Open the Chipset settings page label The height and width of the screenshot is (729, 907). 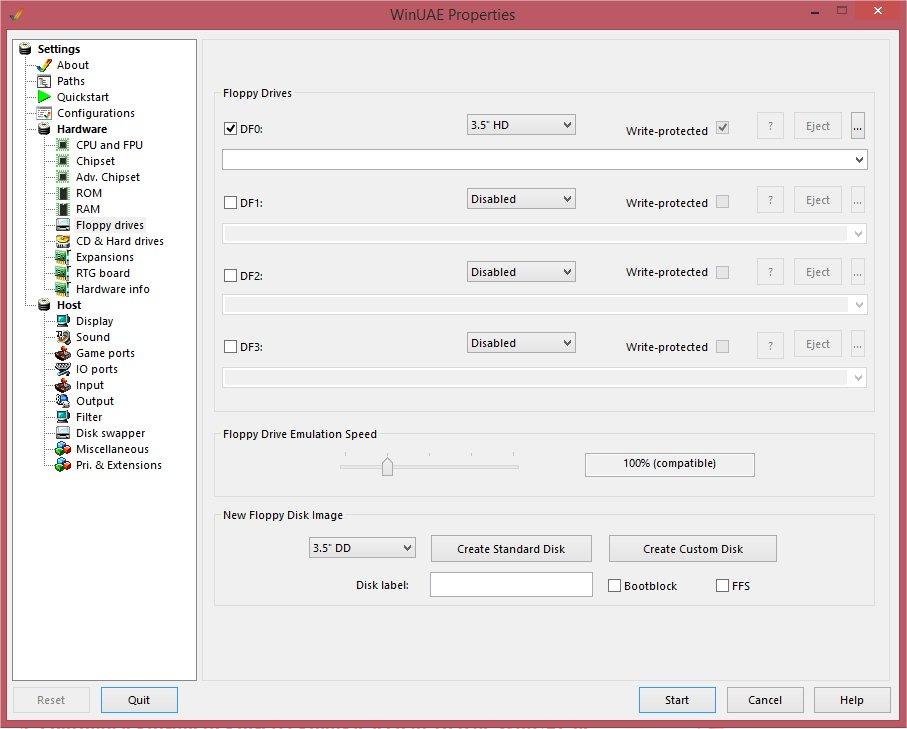pos(95,161)
